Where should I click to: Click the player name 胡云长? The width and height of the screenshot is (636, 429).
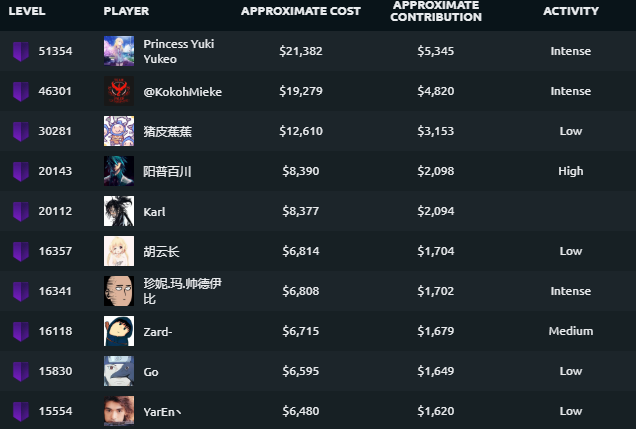161,252
